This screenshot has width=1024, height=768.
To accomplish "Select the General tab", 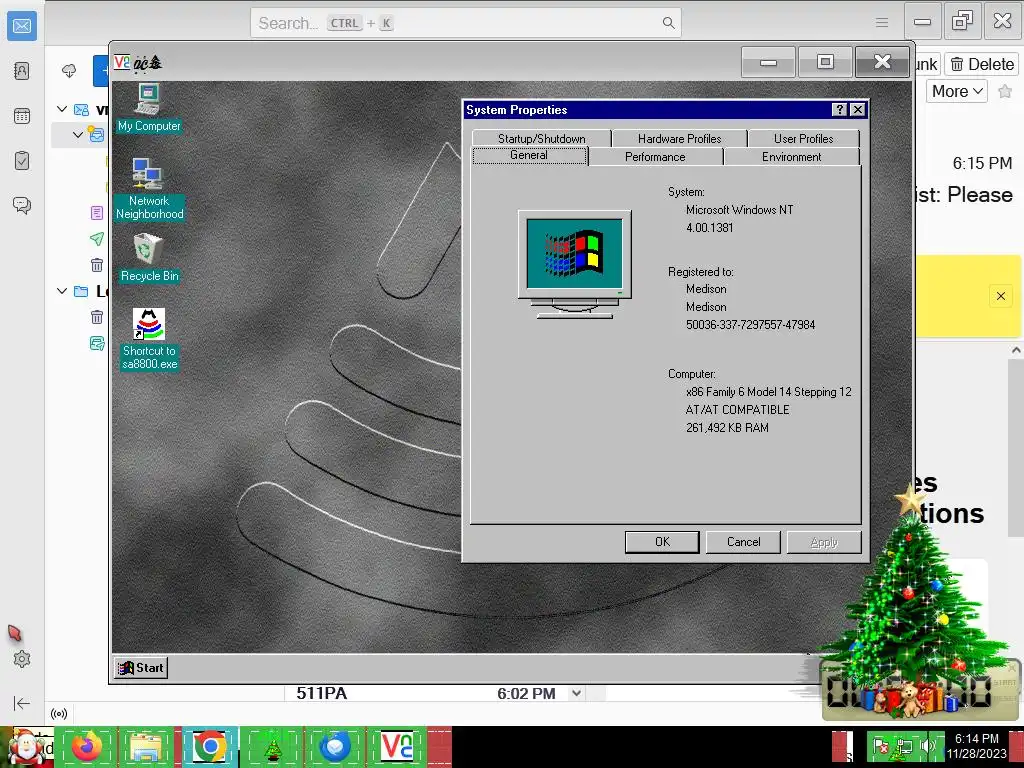I will [x=529, y=155].
